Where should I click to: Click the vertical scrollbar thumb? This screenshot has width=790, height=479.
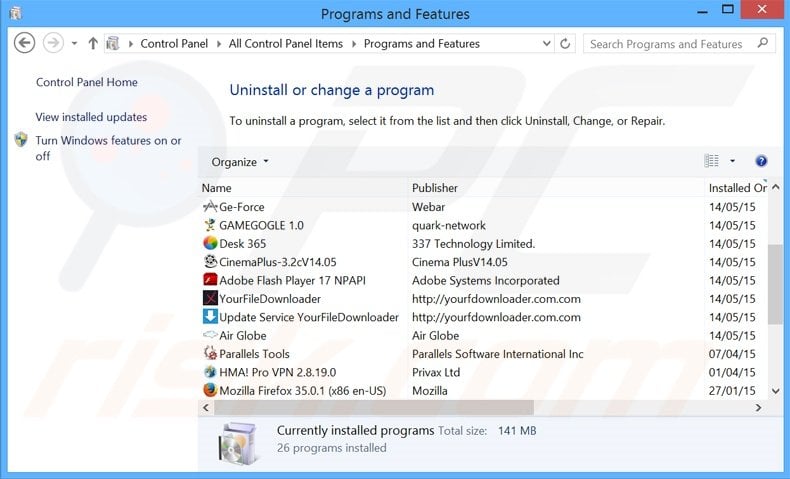click(x=775, y=285)
